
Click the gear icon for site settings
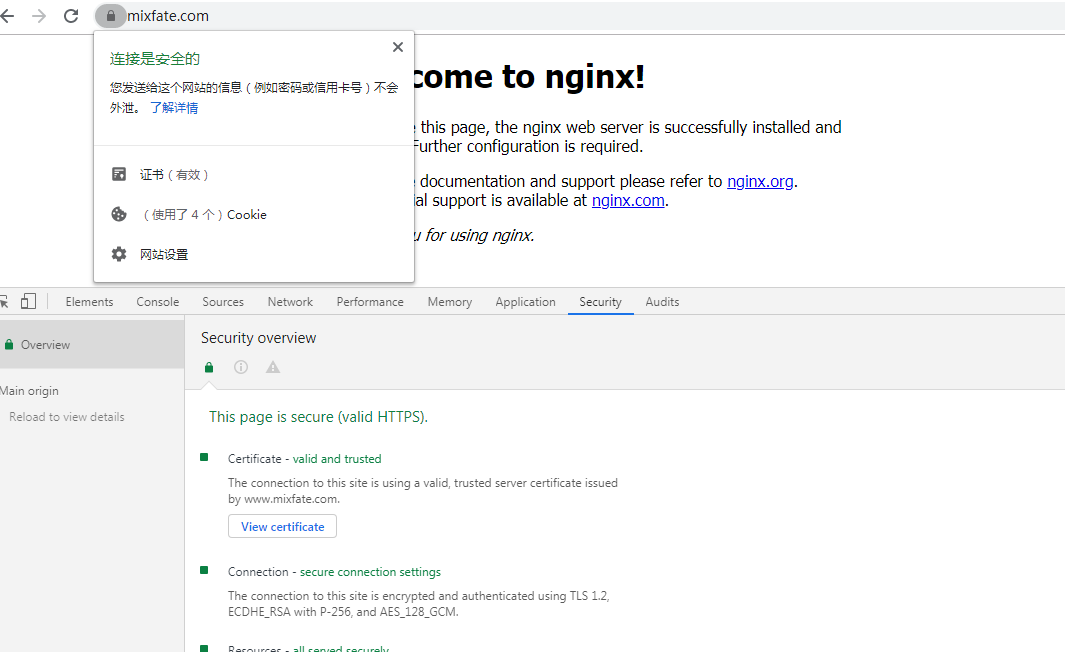pyautogui.click(x=119, y=254)
